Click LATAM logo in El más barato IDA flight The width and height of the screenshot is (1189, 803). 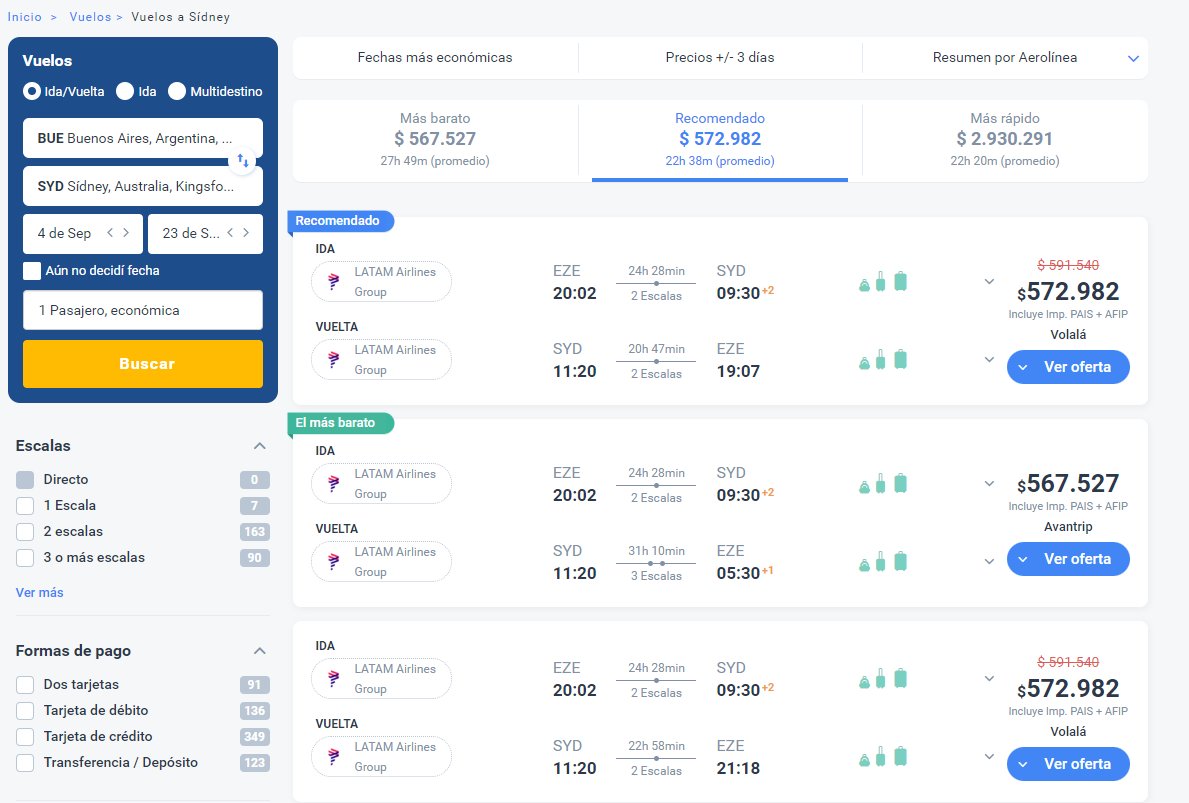tap(334, 483)
